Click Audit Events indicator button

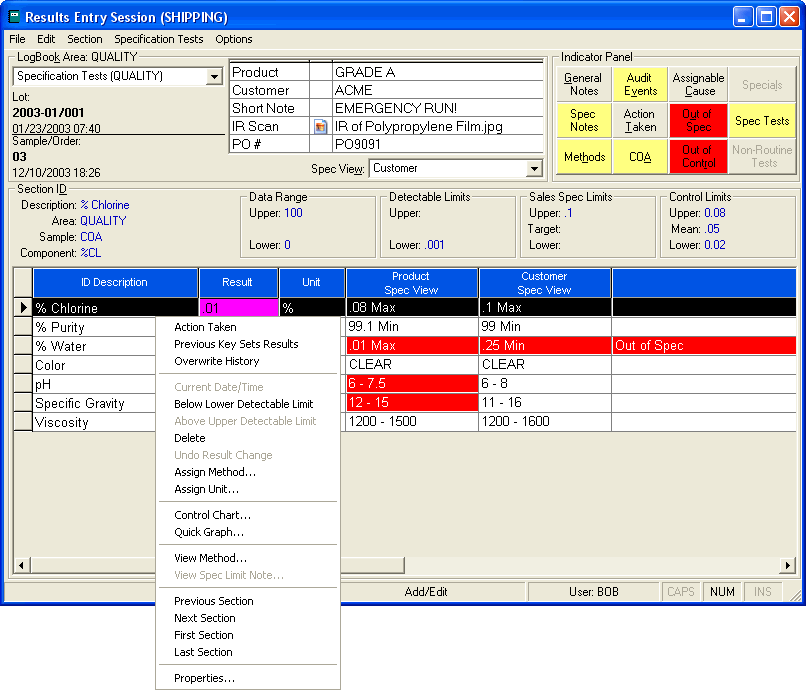[x=640, y=84]
